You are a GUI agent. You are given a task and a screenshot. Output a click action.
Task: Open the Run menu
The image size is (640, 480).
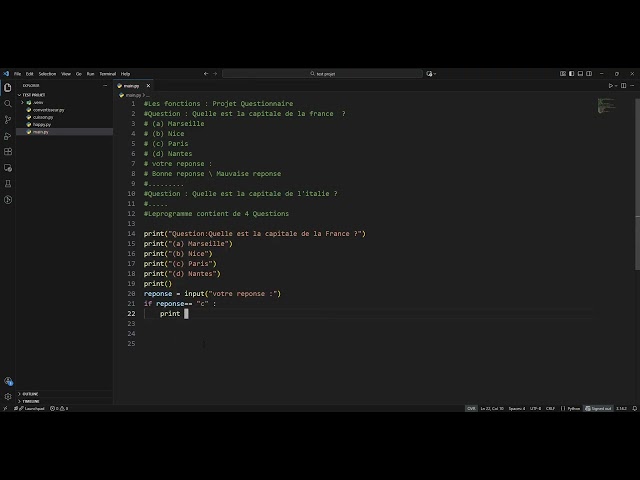pyautogui.click(x=91, y=74)
